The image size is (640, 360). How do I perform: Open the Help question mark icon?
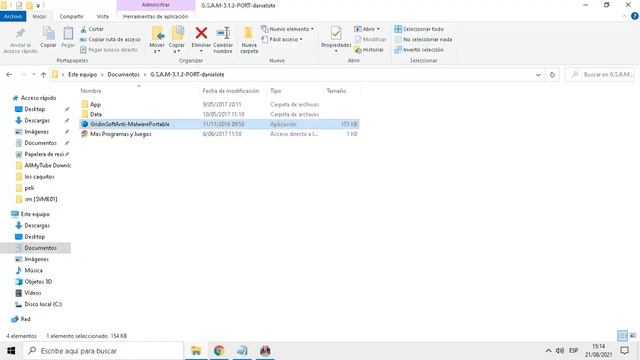point(634,16)
